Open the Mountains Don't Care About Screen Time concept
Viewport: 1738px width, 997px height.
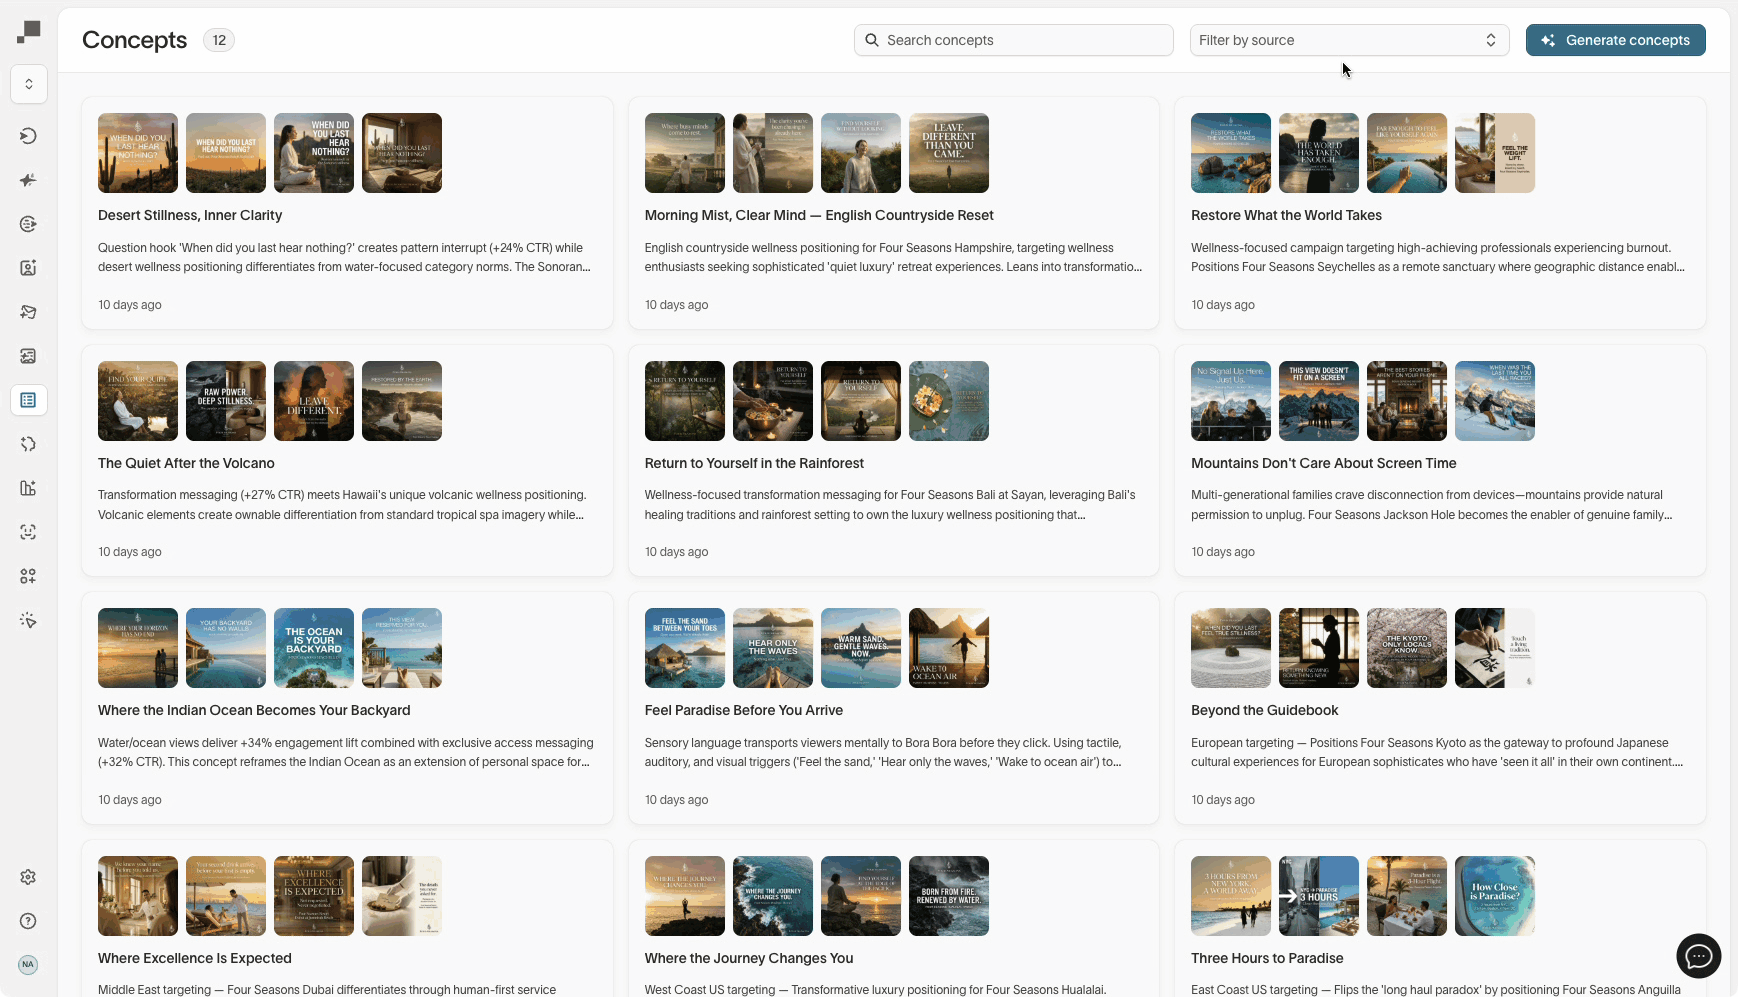click(x=1323, y=463)
